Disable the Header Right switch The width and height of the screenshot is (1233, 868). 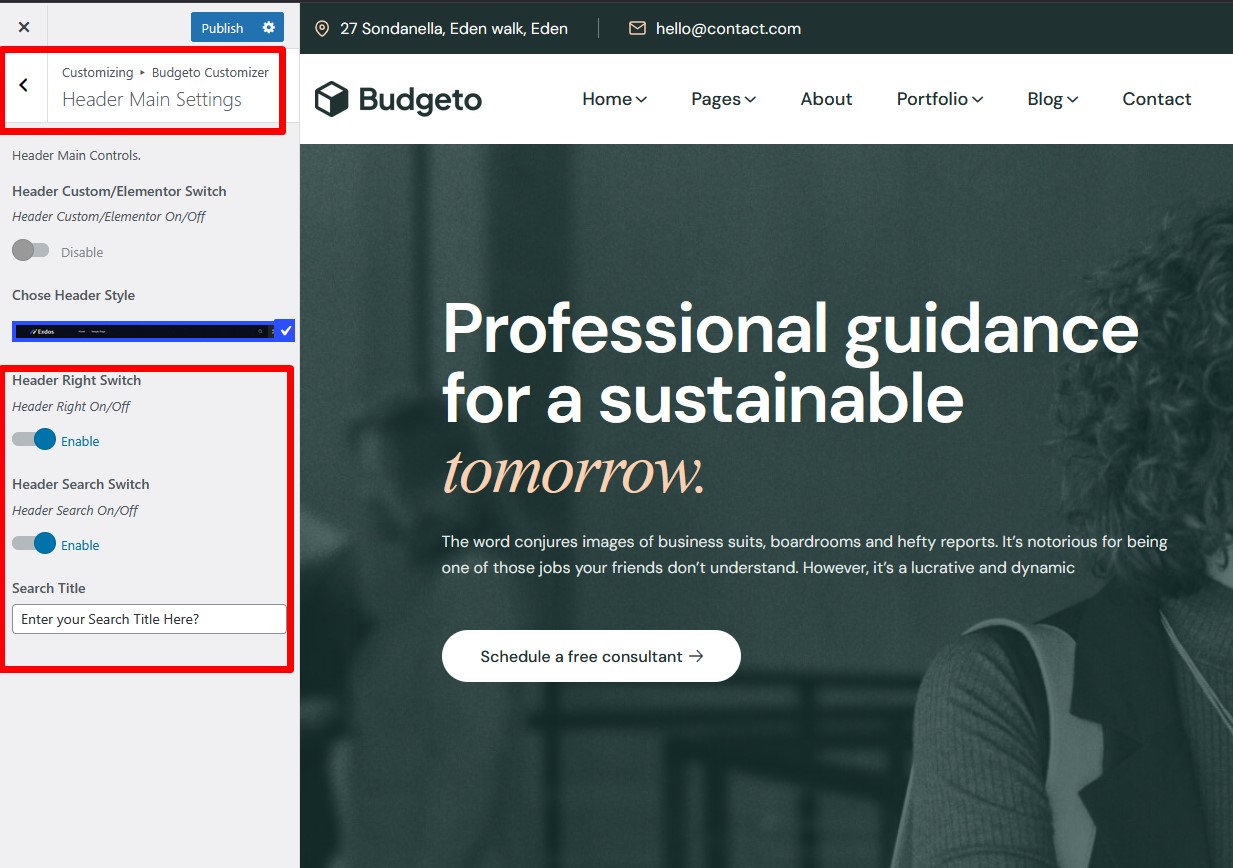(34, 440)
